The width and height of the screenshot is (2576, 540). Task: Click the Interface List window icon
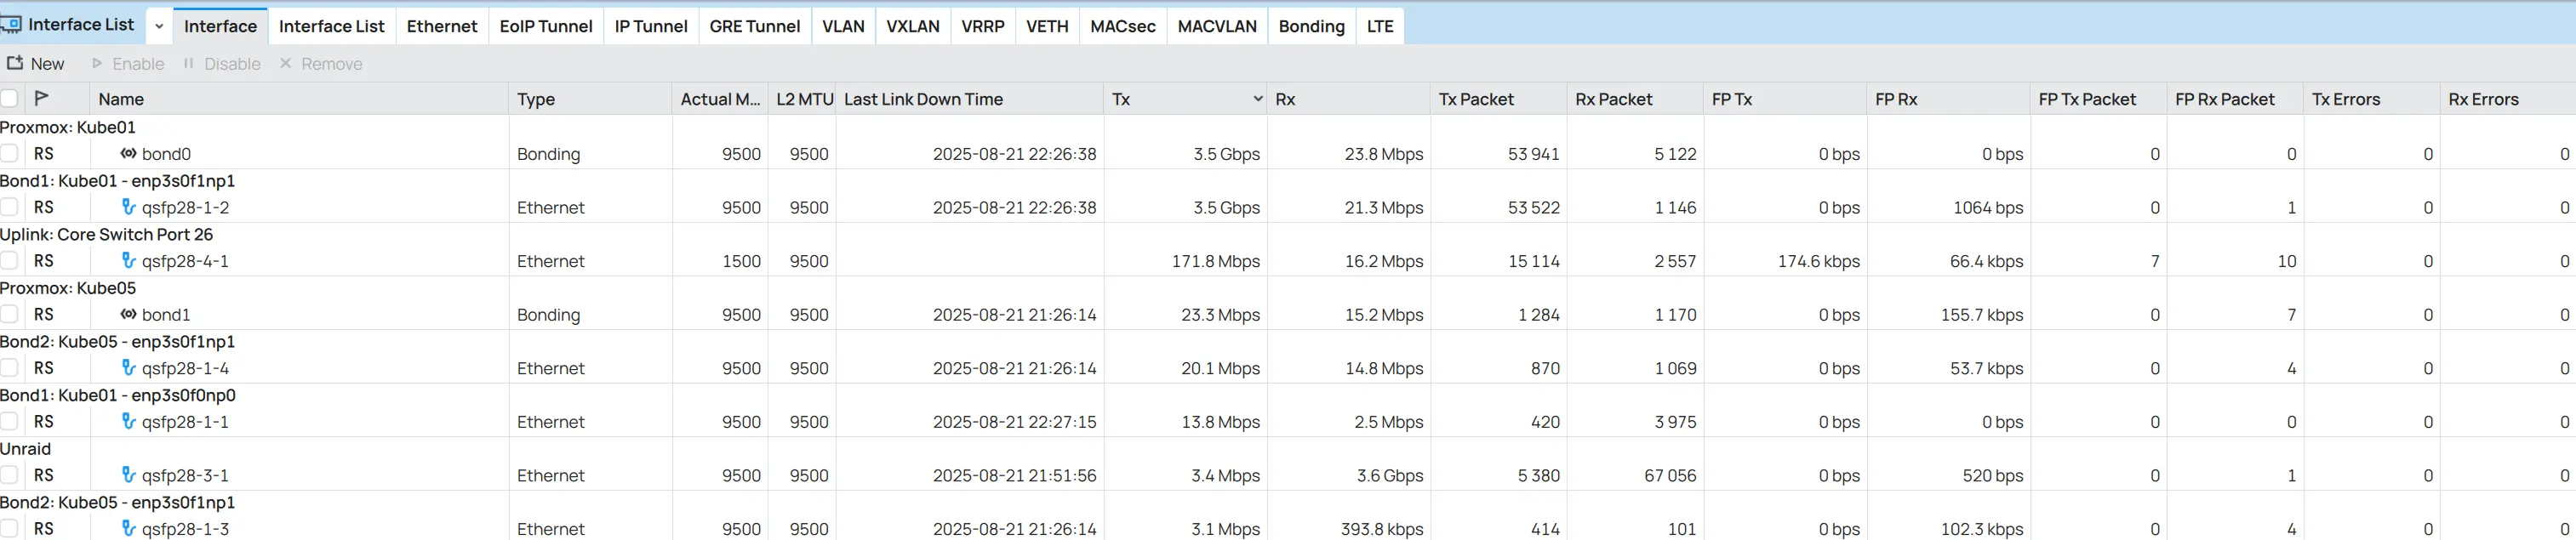click(11, 25)
